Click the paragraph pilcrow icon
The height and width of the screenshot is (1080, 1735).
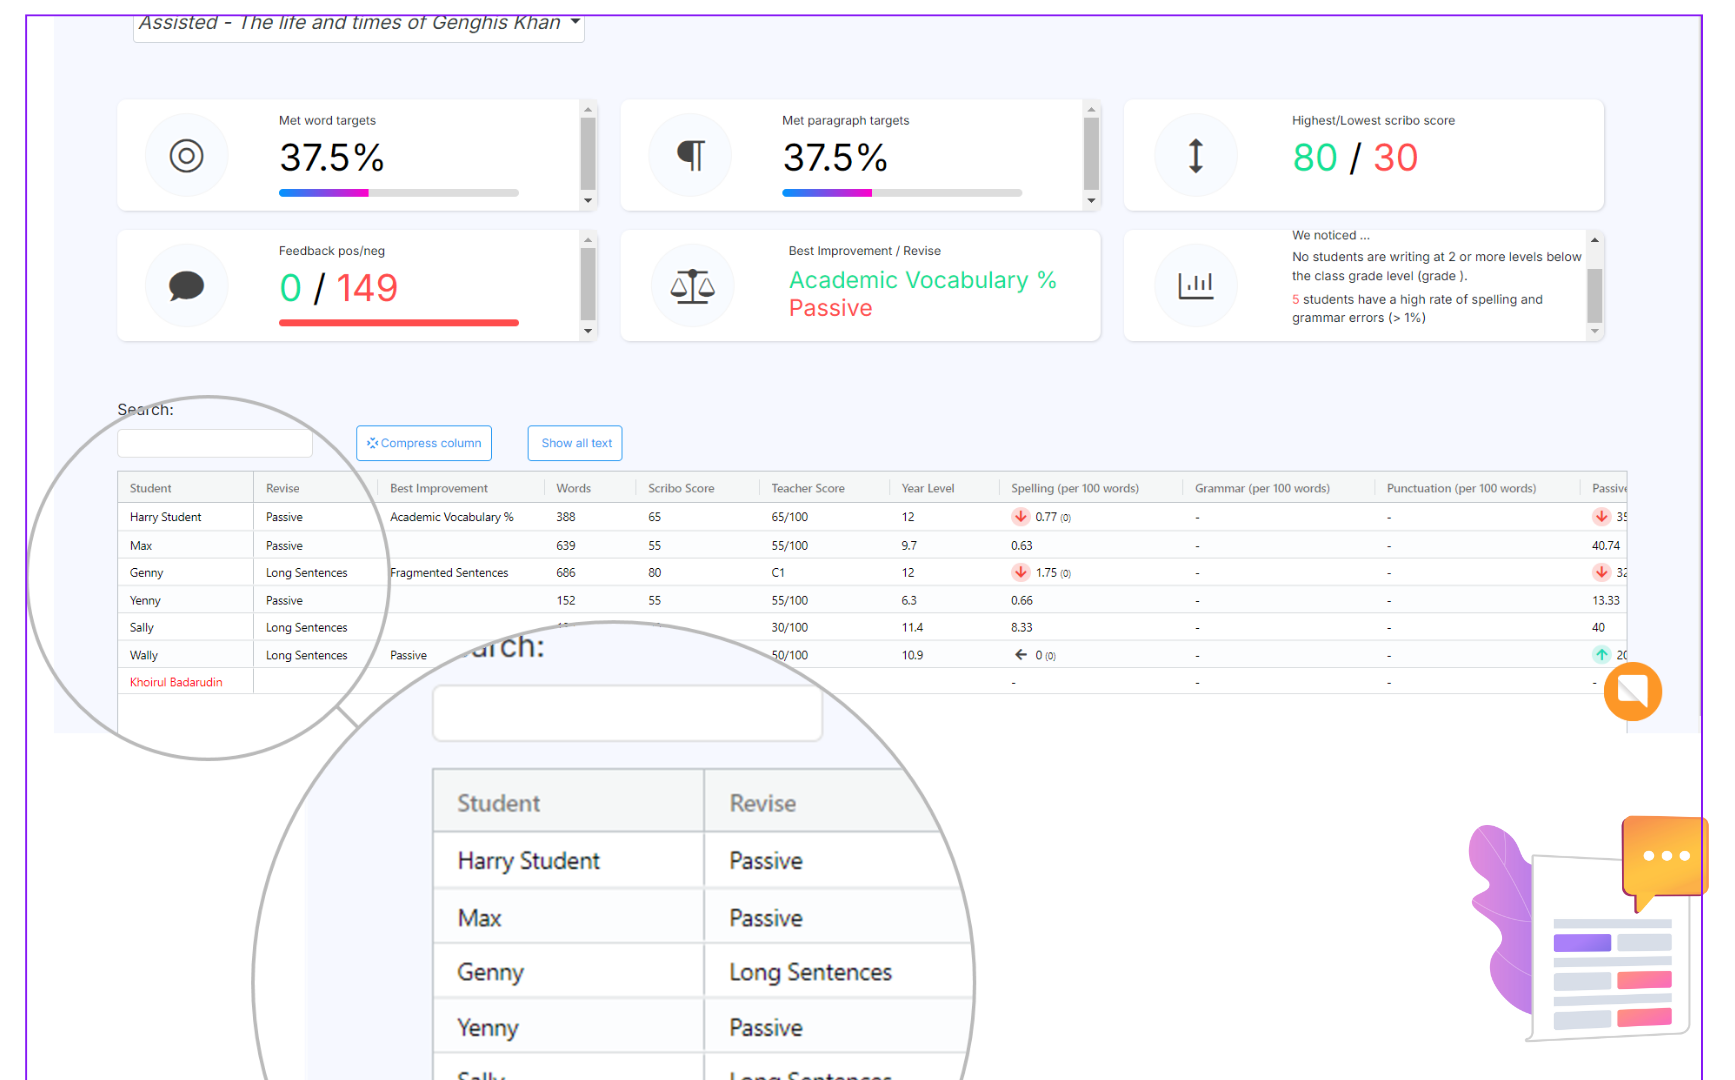(691, 156)
